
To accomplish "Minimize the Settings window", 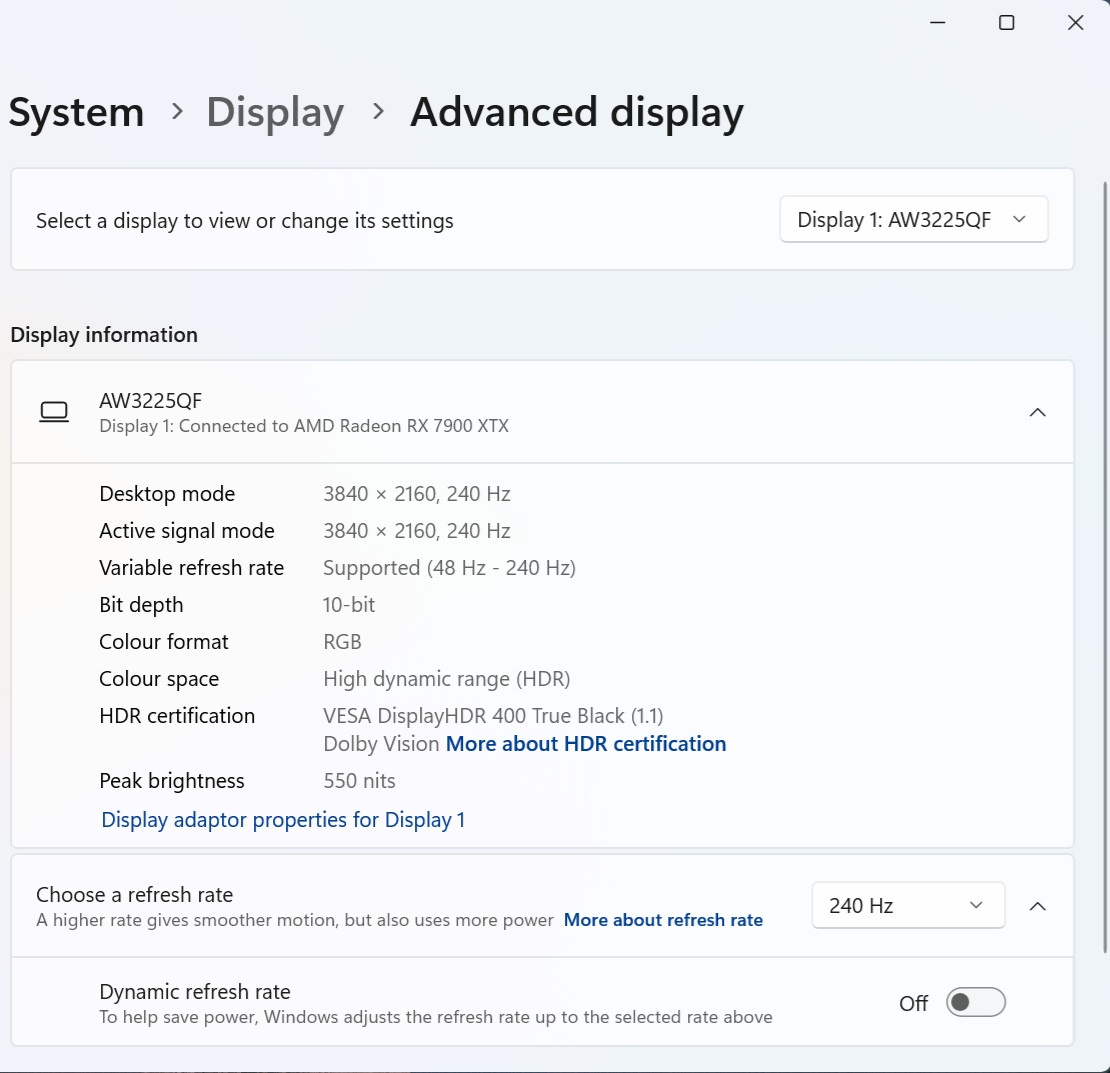I will [x=937, y=23].
